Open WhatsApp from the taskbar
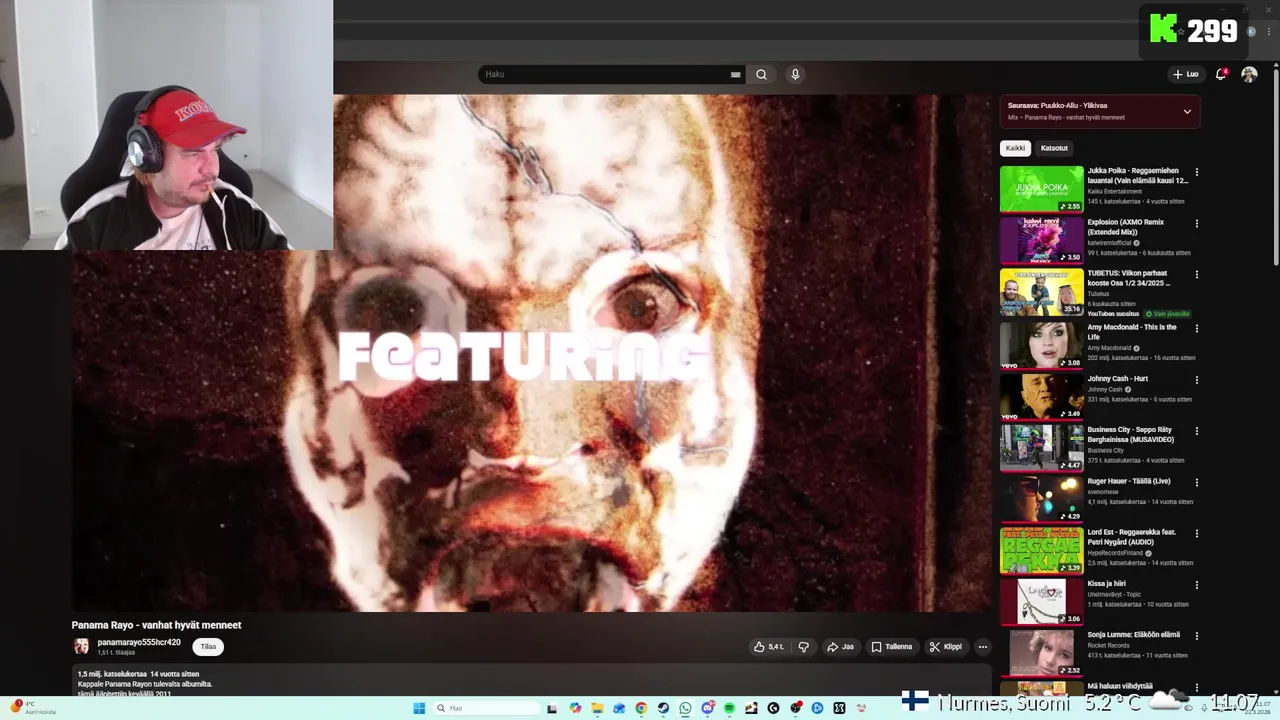 [685, 708]
